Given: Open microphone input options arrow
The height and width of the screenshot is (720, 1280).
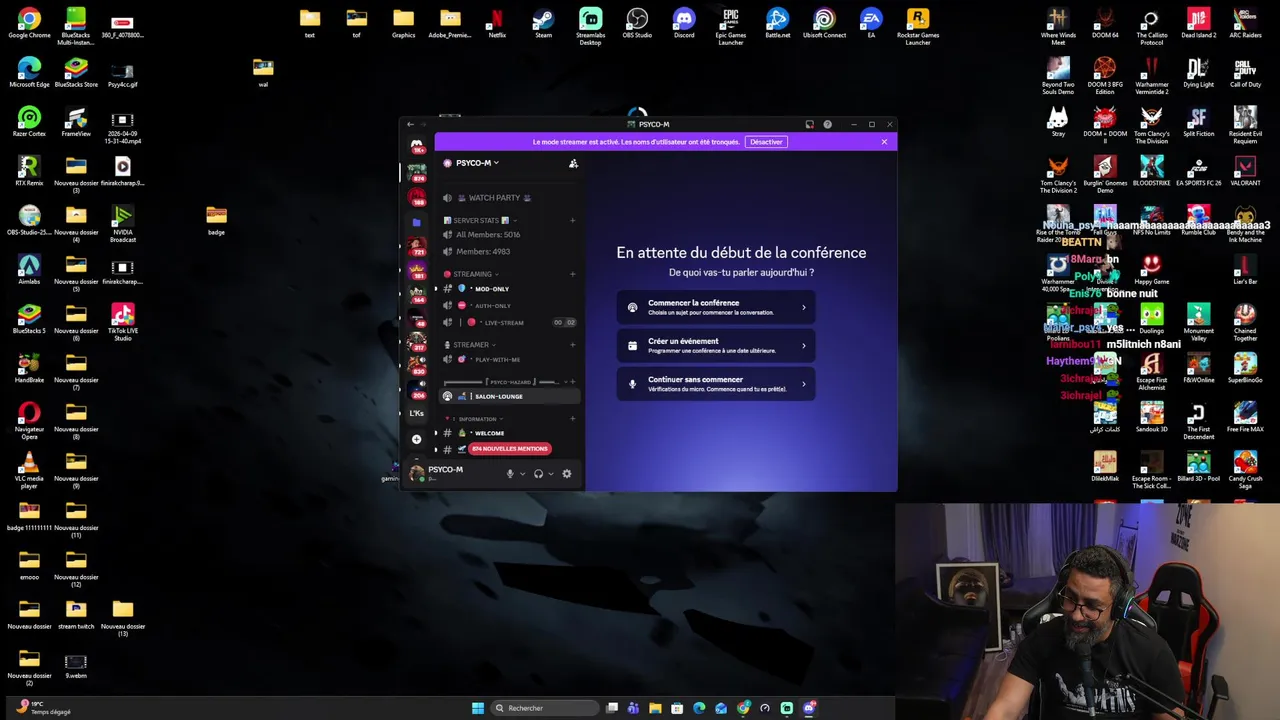Looking at the screenshot, I should point(522,474).
